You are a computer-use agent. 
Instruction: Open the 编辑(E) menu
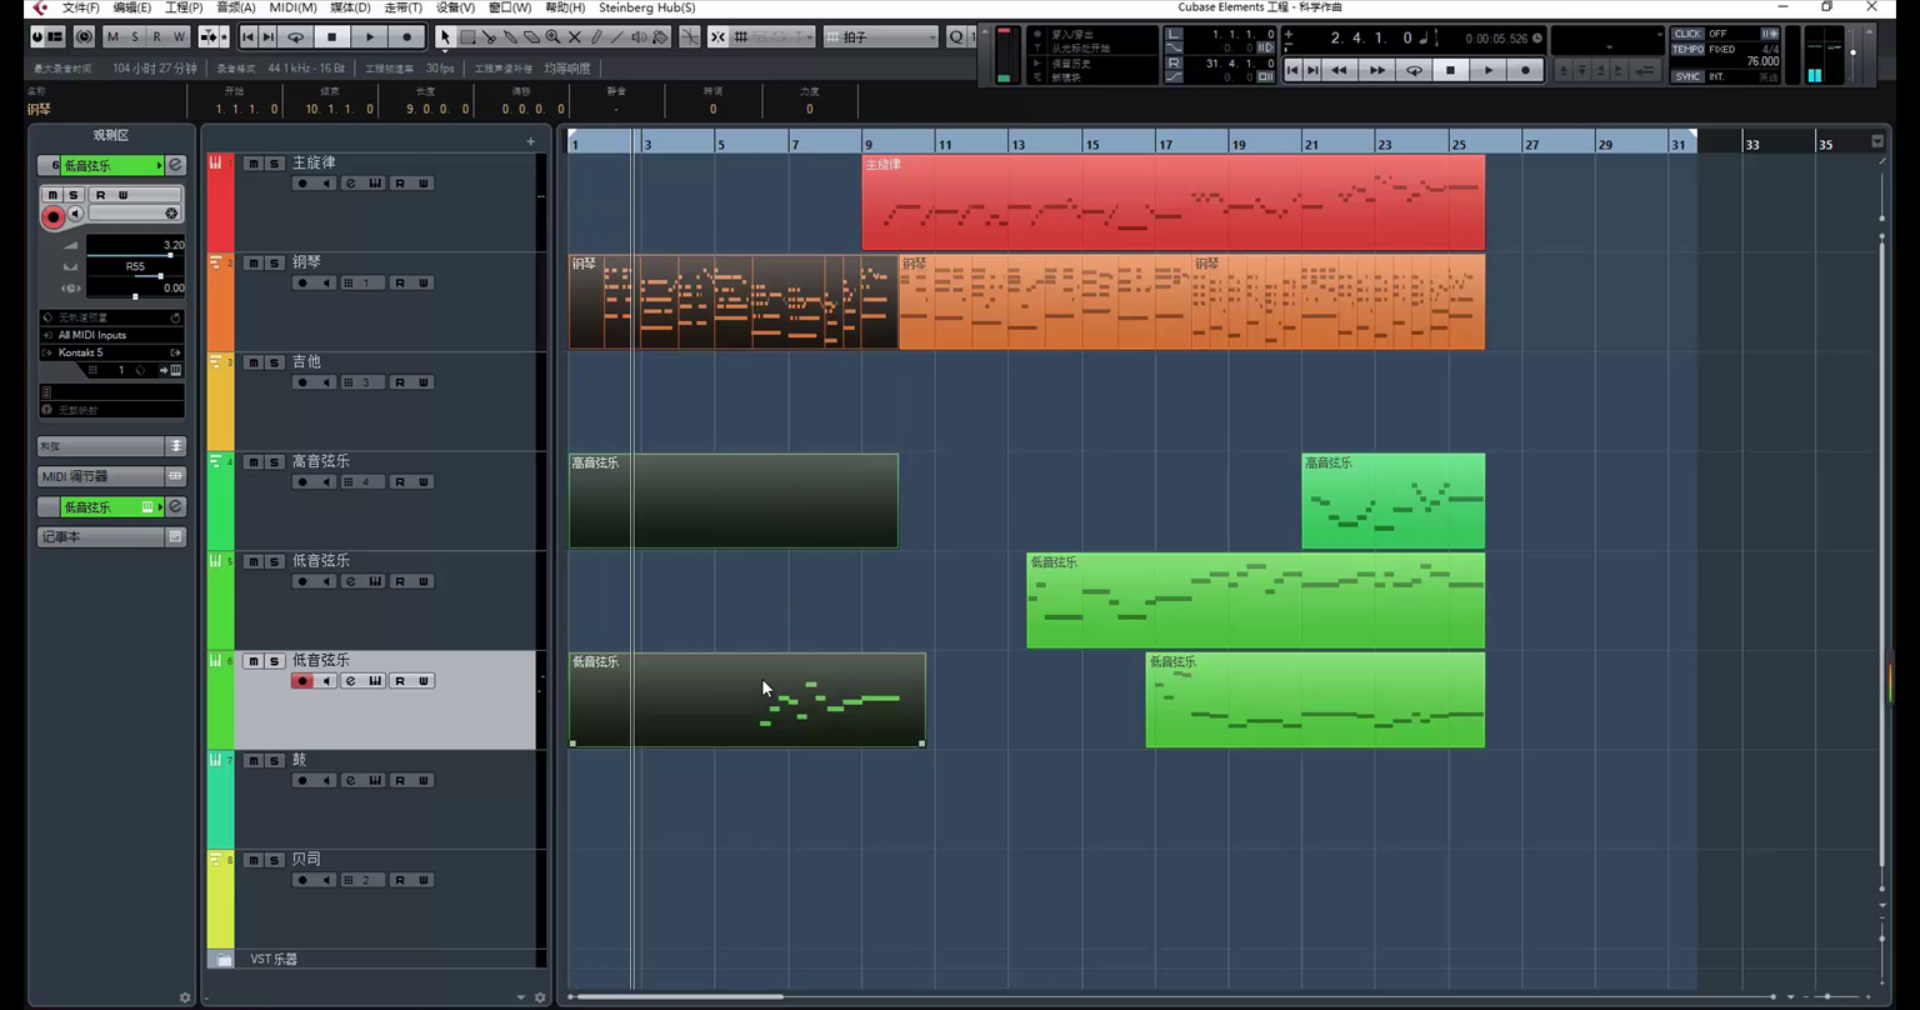point(132,8)
